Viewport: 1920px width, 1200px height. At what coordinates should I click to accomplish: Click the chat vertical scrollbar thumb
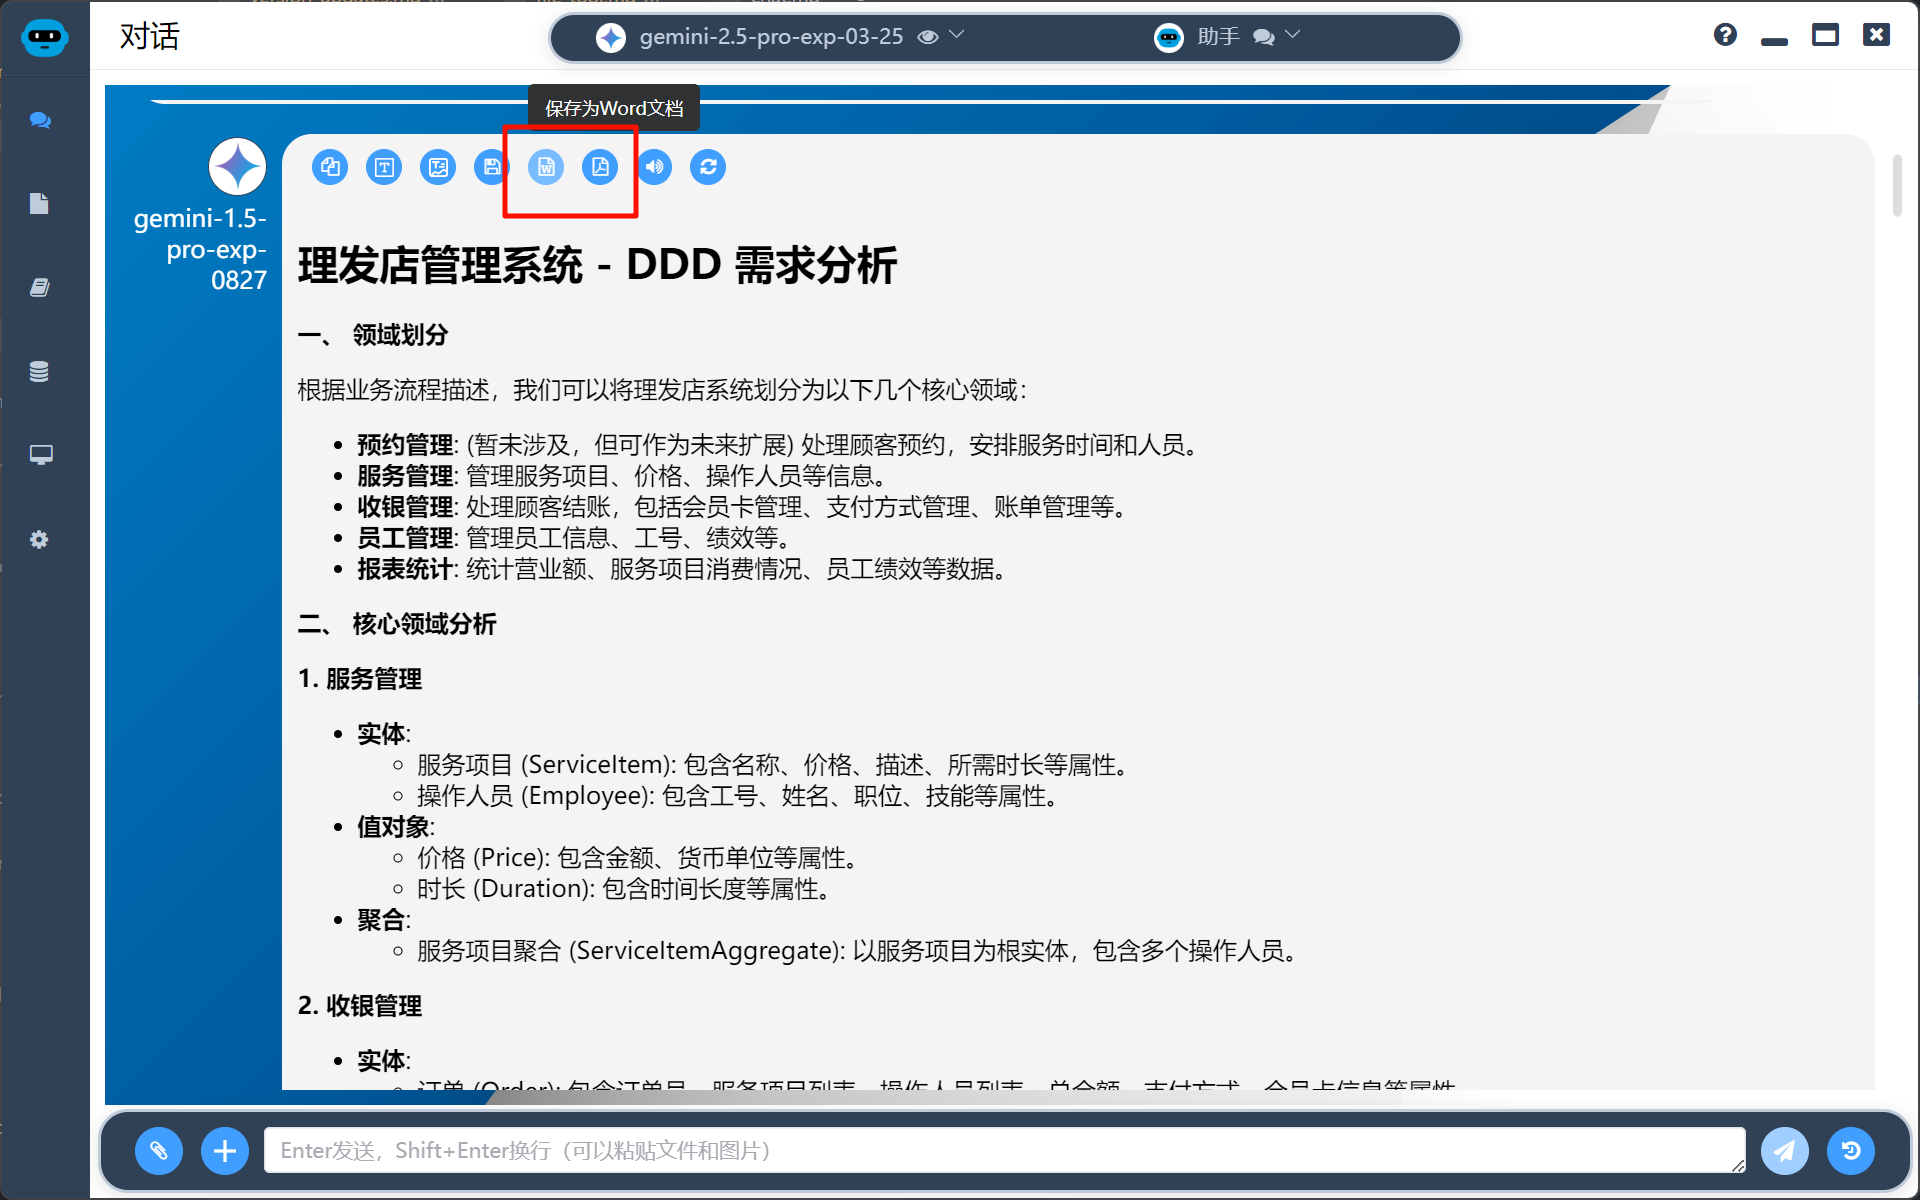coord(1897,185)
